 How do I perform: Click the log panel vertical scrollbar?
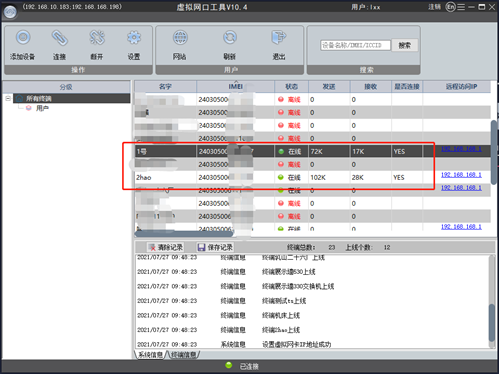492,322
